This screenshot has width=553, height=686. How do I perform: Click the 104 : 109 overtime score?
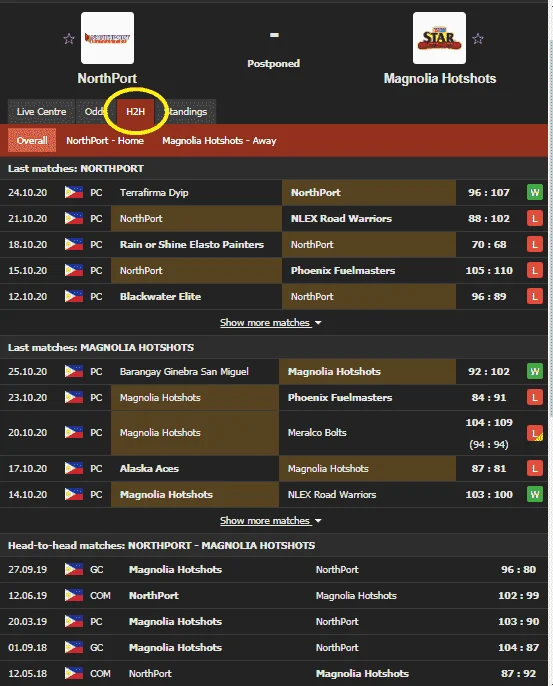click(x=489, y=422)
